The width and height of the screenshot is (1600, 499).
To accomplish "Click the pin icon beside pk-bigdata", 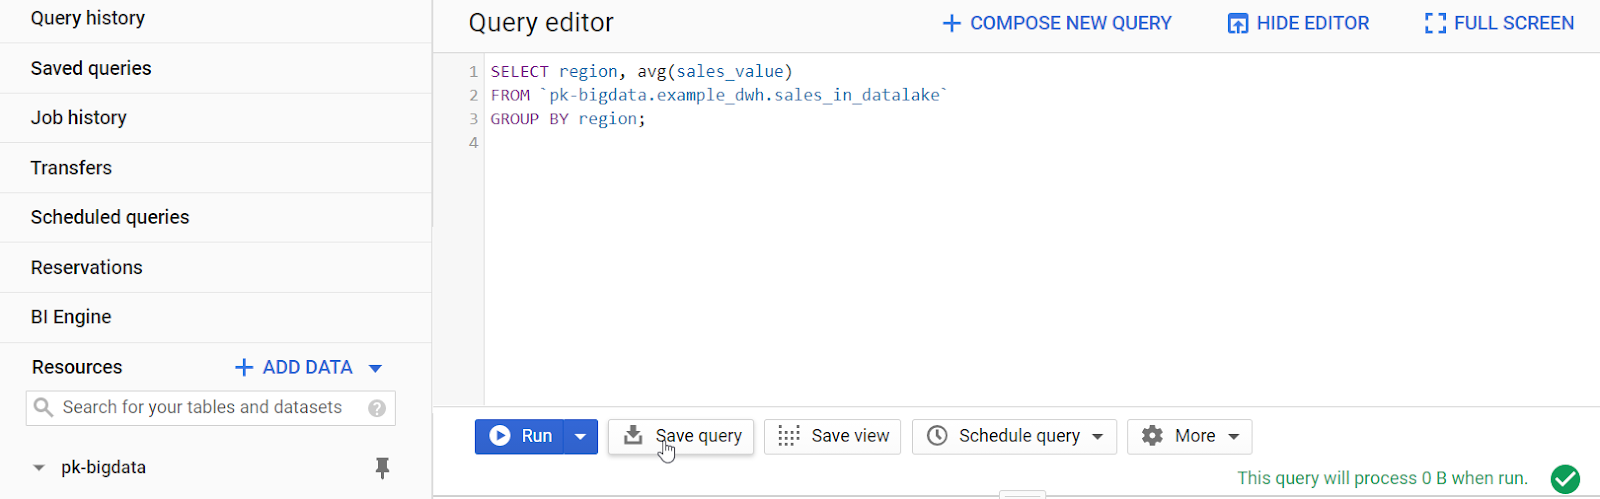I will tap(382, 468).
